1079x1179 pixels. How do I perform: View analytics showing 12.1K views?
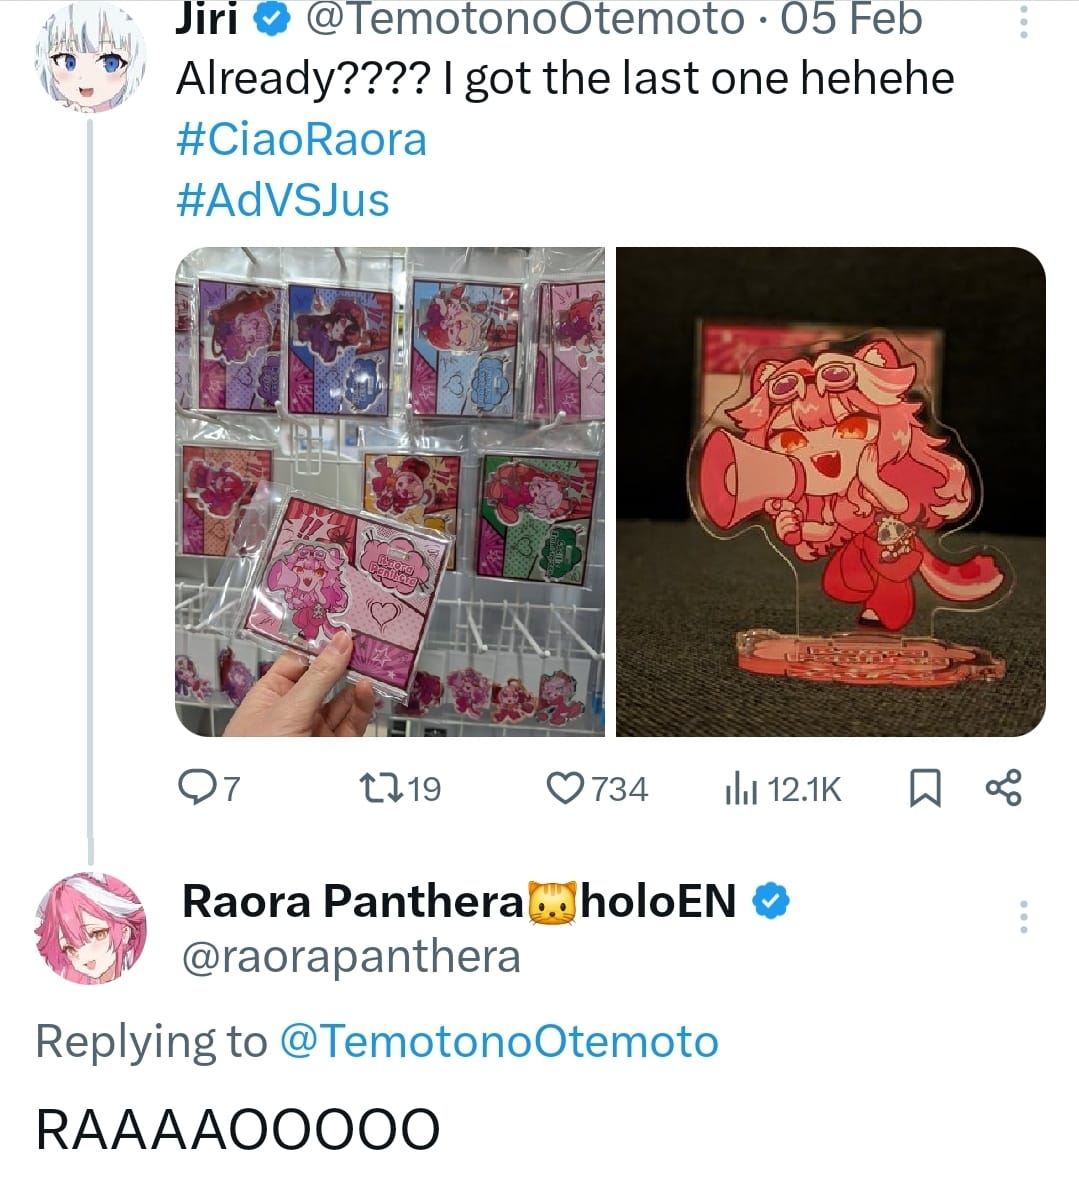pyautogui.click(x=783, y=789)
